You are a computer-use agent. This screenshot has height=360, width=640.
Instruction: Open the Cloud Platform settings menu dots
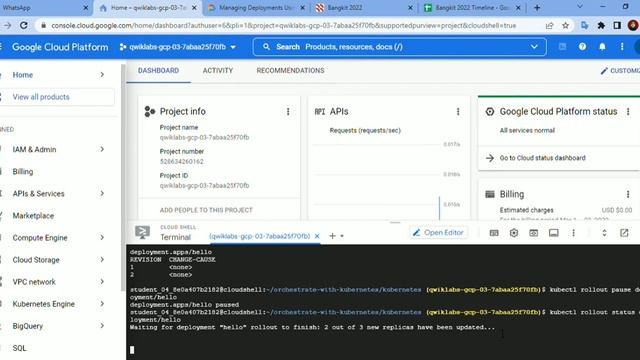tap(622, 47)
